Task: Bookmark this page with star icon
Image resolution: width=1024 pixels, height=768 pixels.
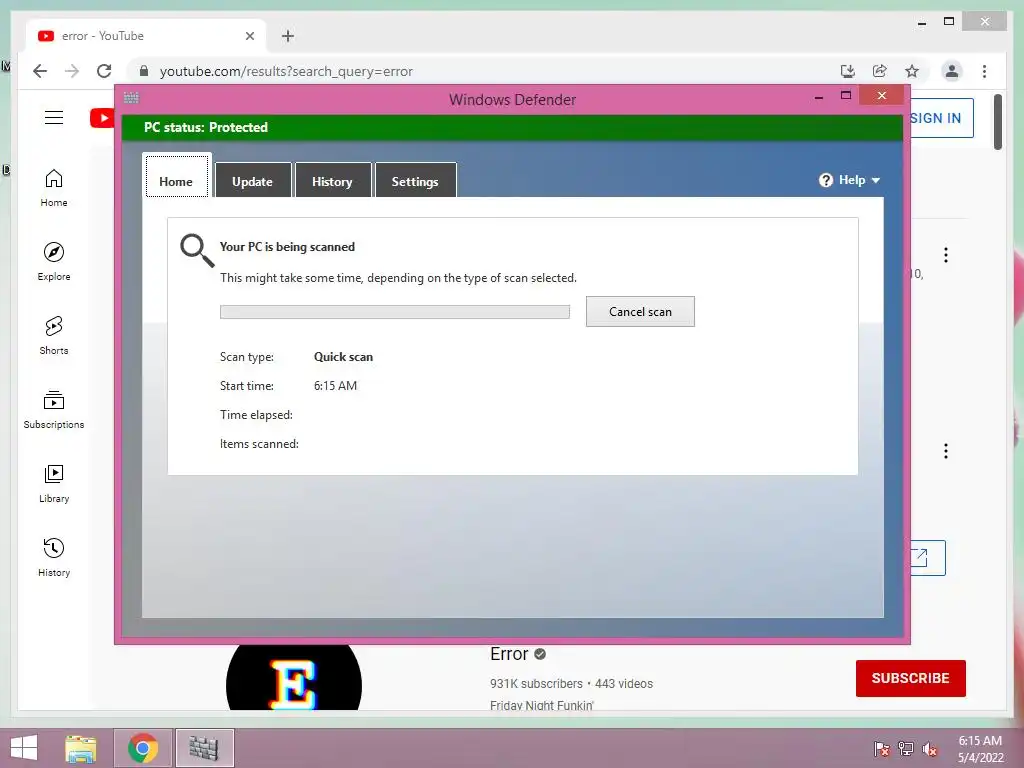Action: [912, 71]
